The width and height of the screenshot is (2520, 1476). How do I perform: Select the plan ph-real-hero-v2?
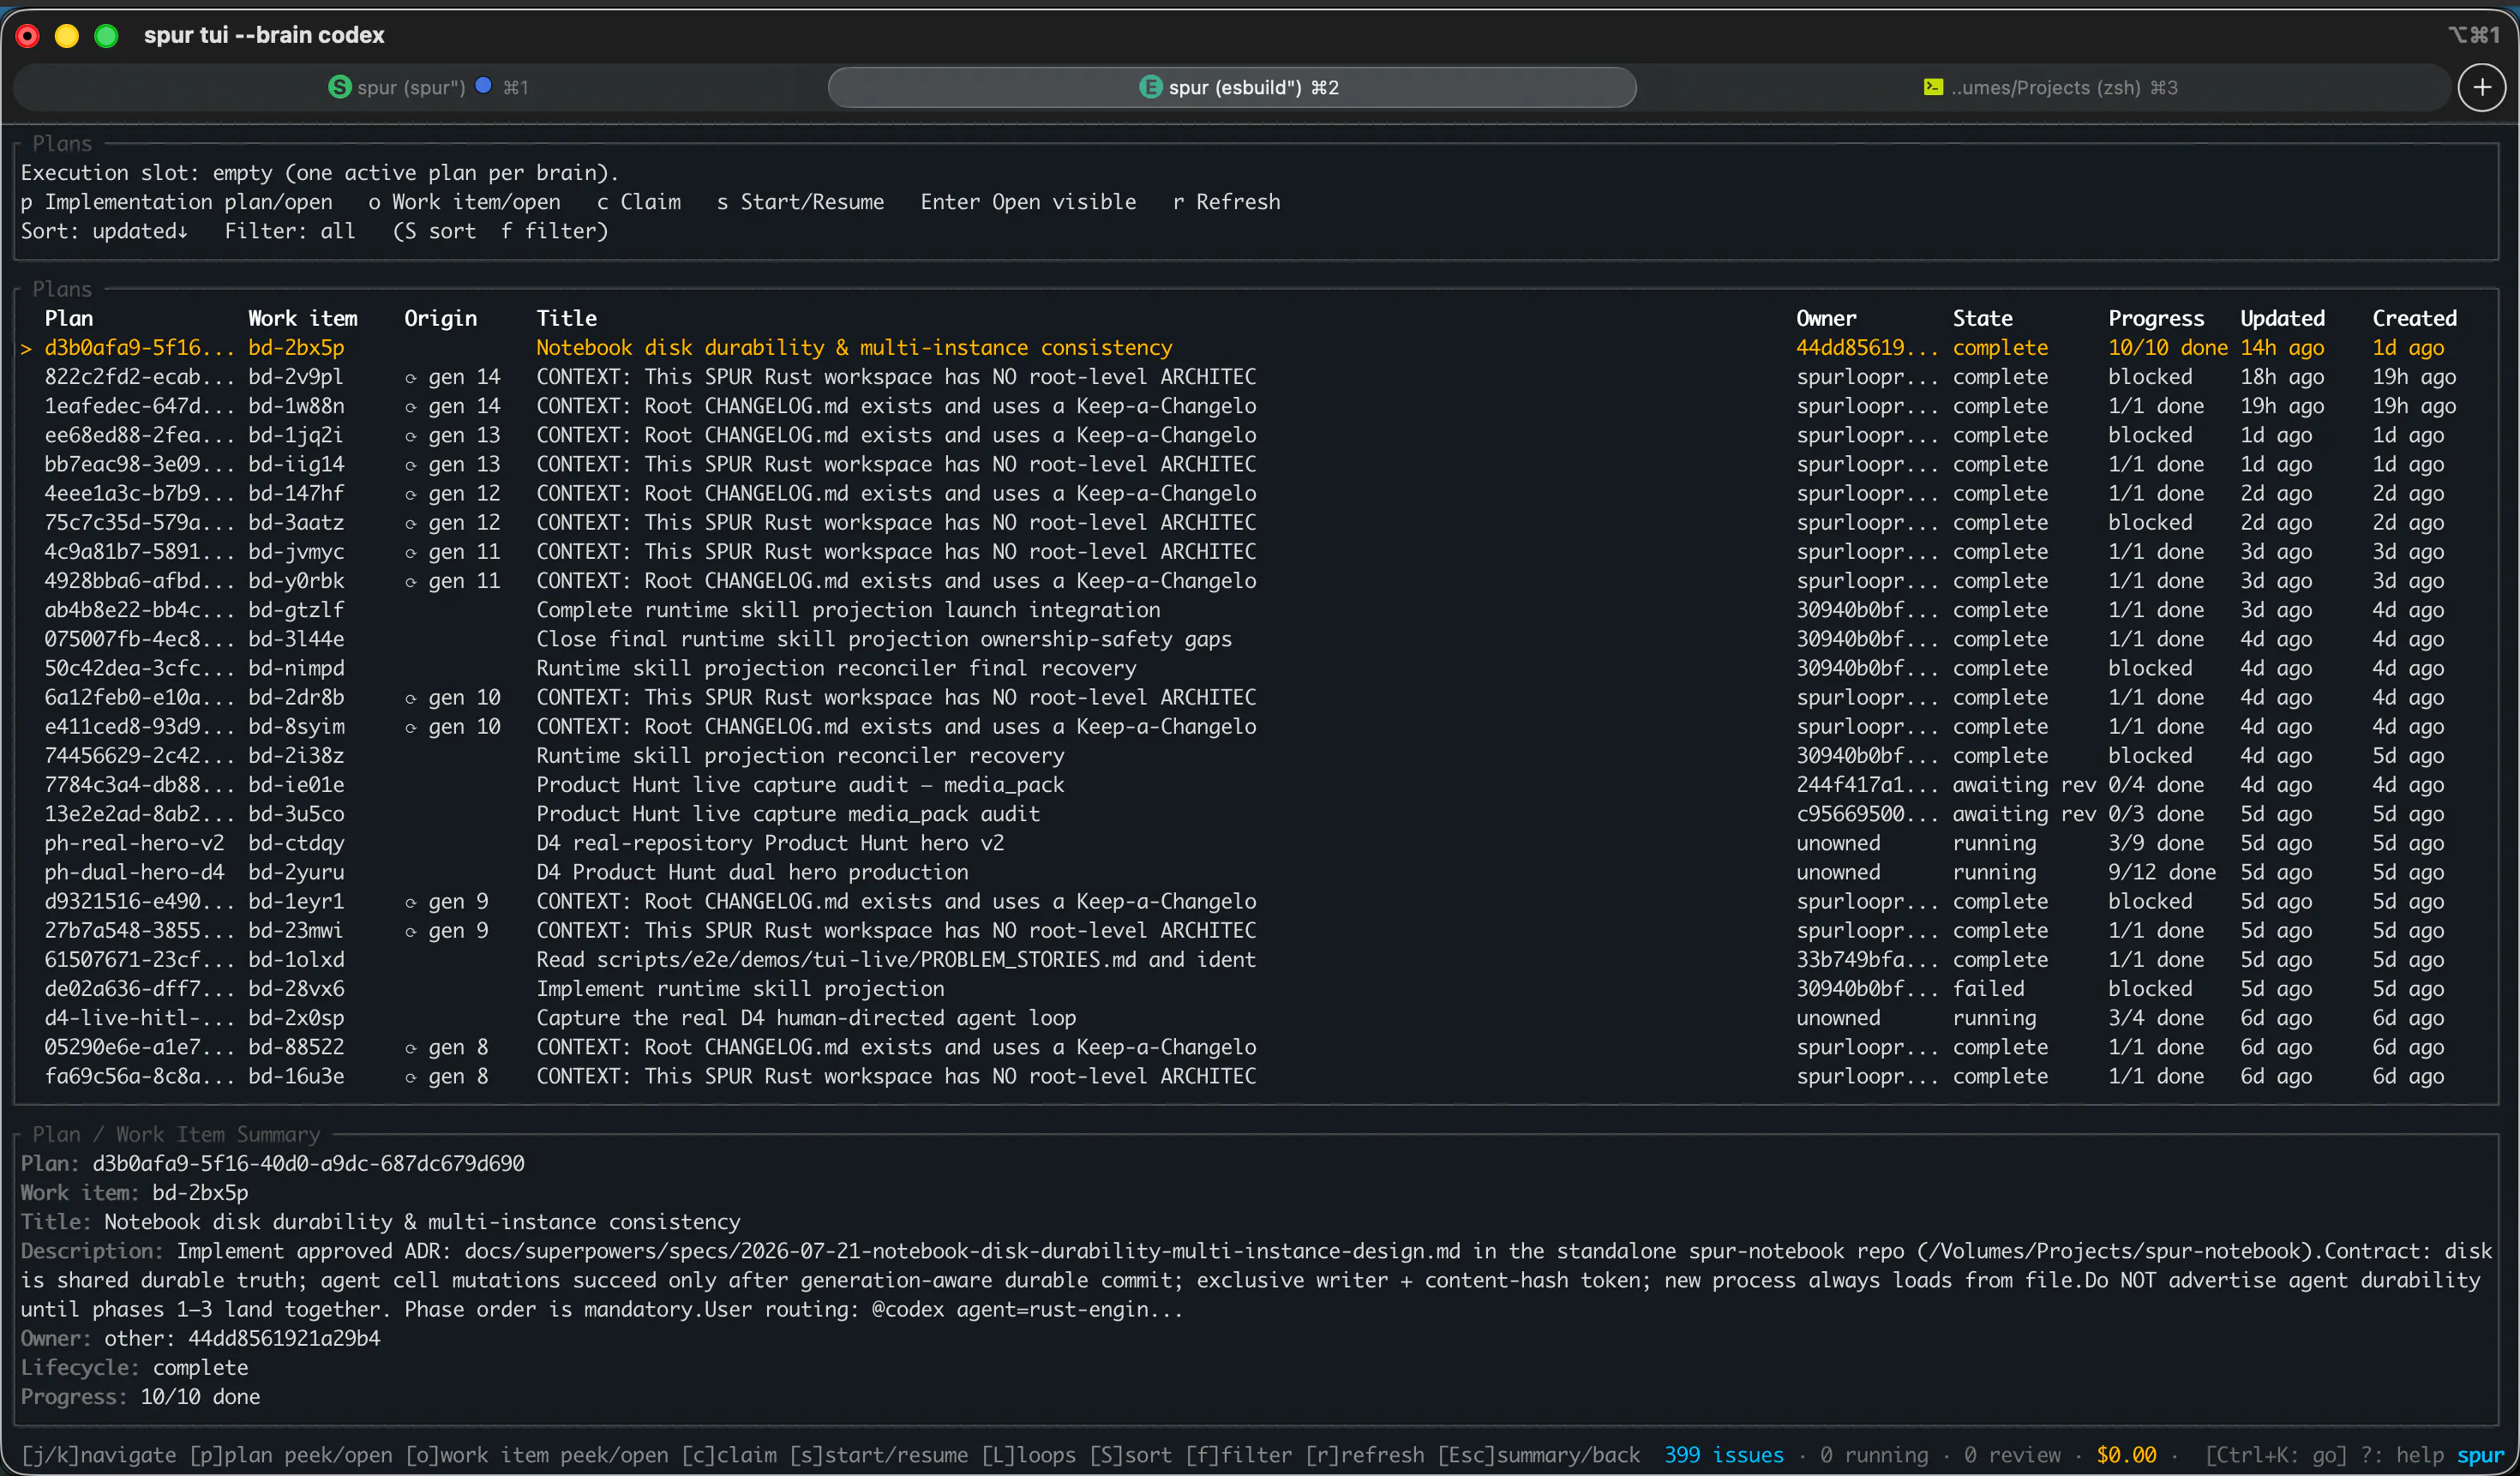[134, 843]
